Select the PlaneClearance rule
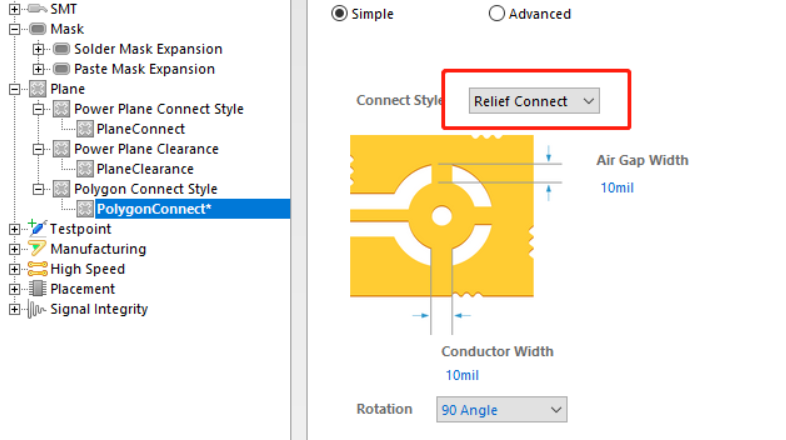The image size is (786, 440). click(x=144, y=169)
